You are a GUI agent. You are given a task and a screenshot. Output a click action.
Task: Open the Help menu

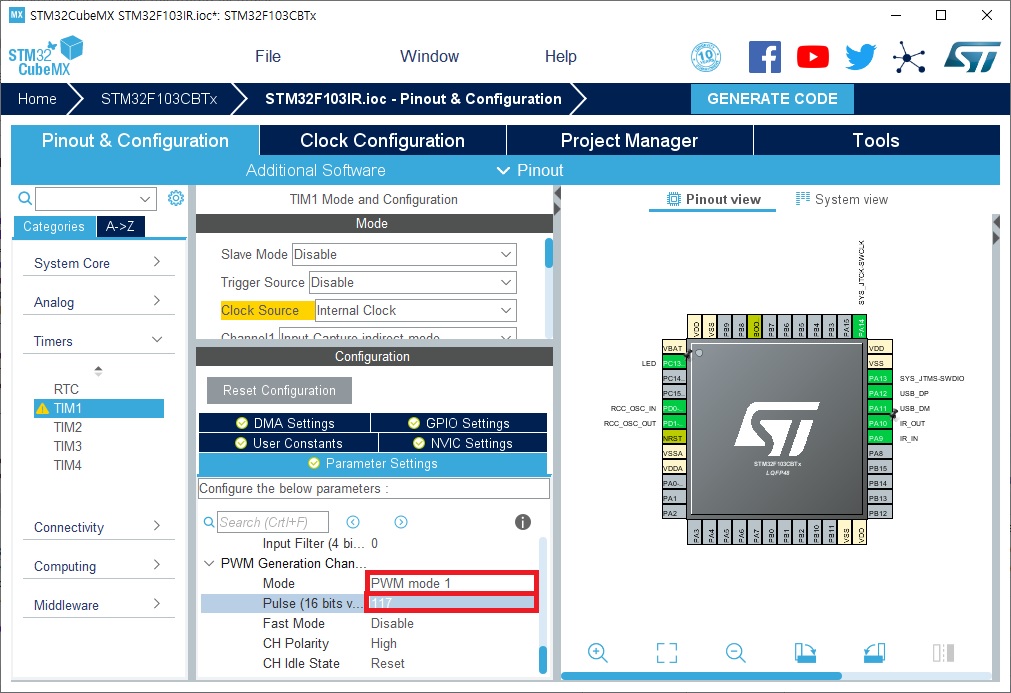coord(560,57)
